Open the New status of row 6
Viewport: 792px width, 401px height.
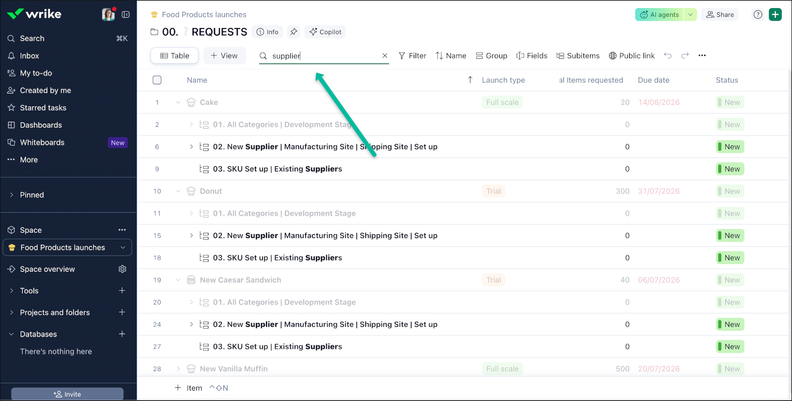point(730,147)
